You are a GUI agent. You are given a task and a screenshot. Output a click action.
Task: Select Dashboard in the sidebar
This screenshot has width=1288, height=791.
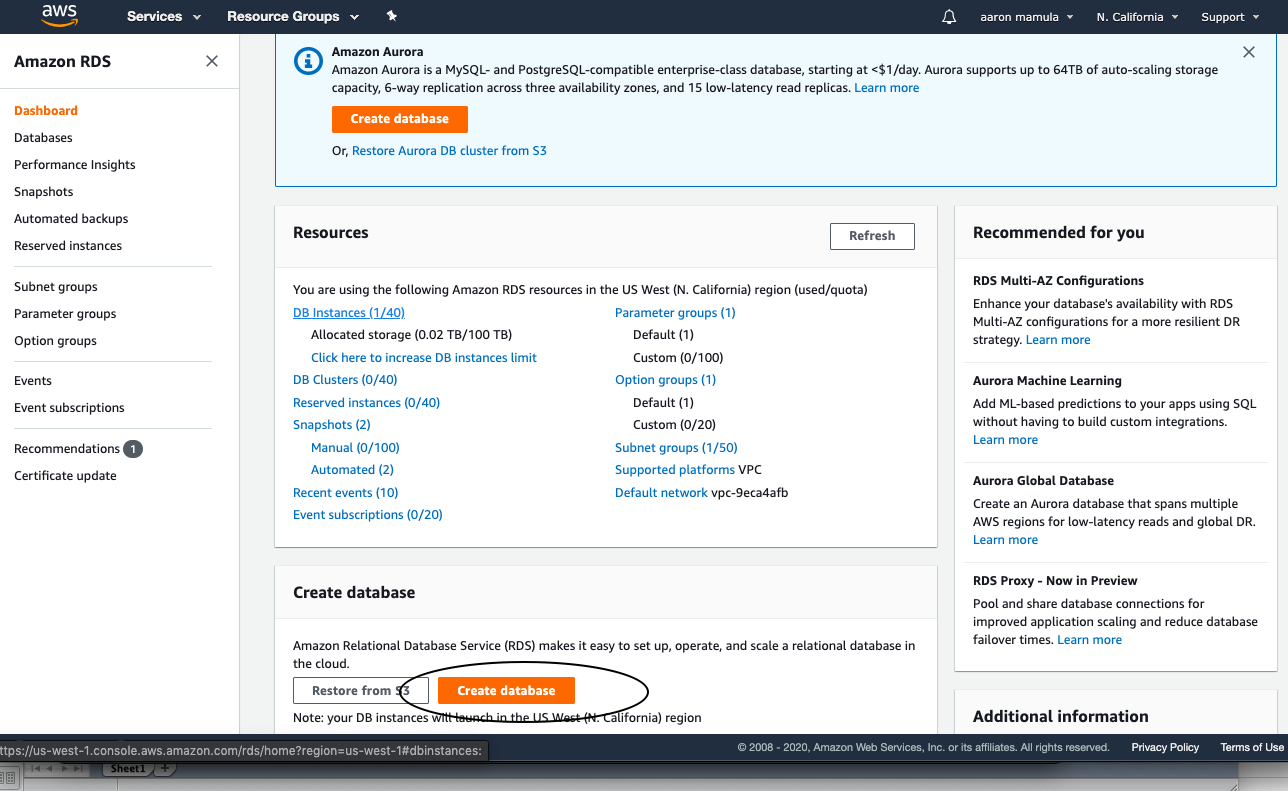46,111
